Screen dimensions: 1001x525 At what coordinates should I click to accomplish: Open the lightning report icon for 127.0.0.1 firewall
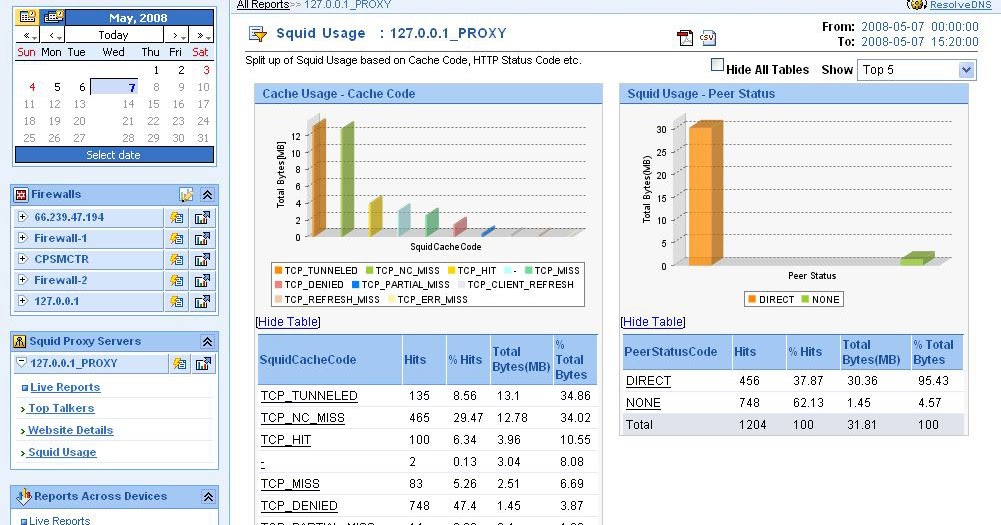(x=177, y=302)
